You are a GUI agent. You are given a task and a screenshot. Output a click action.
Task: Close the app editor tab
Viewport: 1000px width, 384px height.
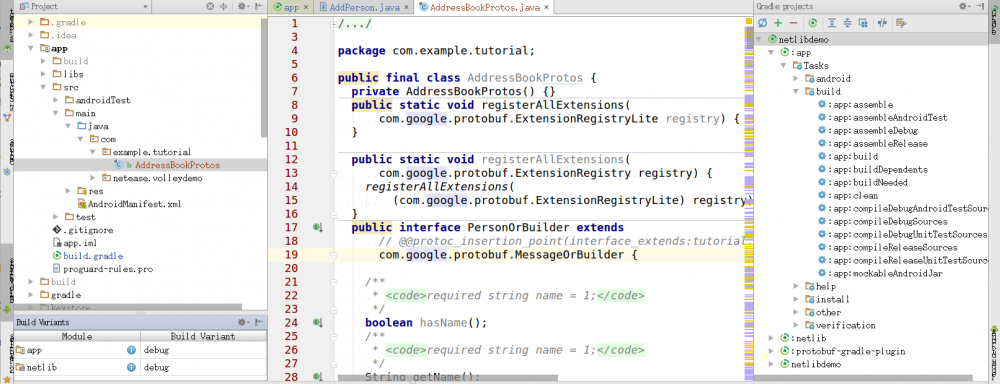(306, 8)
